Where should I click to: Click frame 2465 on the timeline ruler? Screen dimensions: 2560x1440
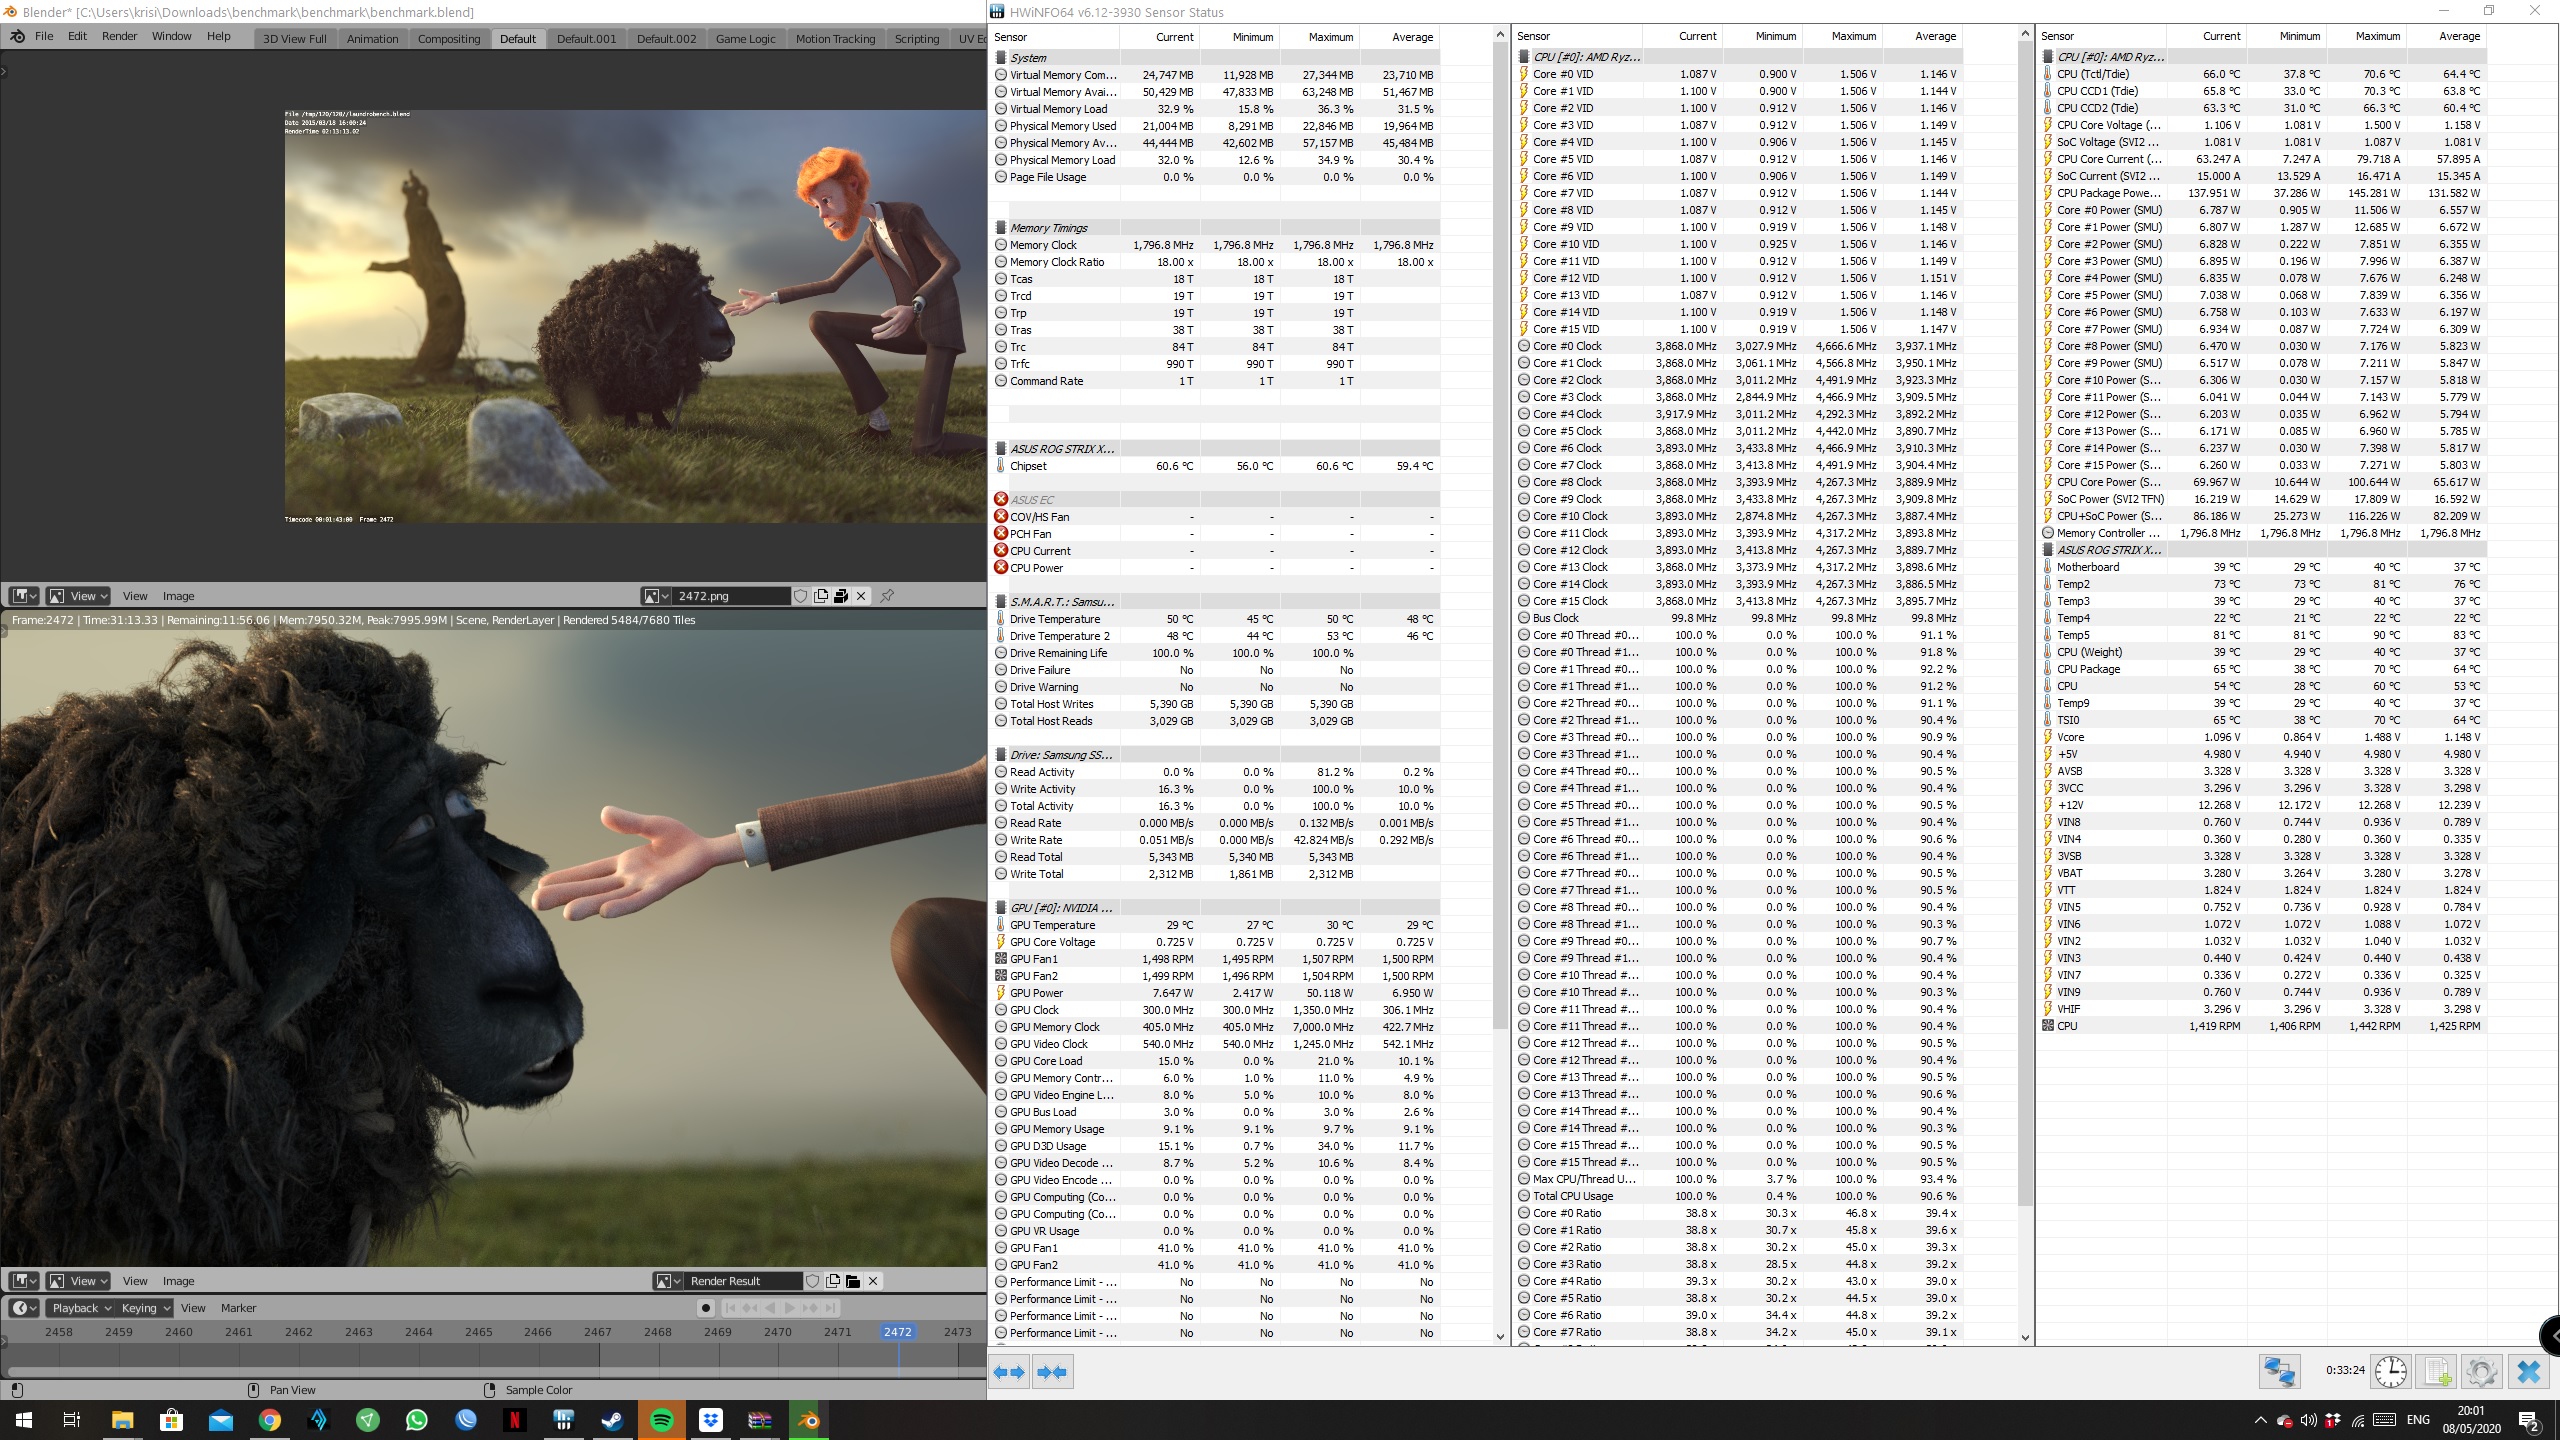478,1332
